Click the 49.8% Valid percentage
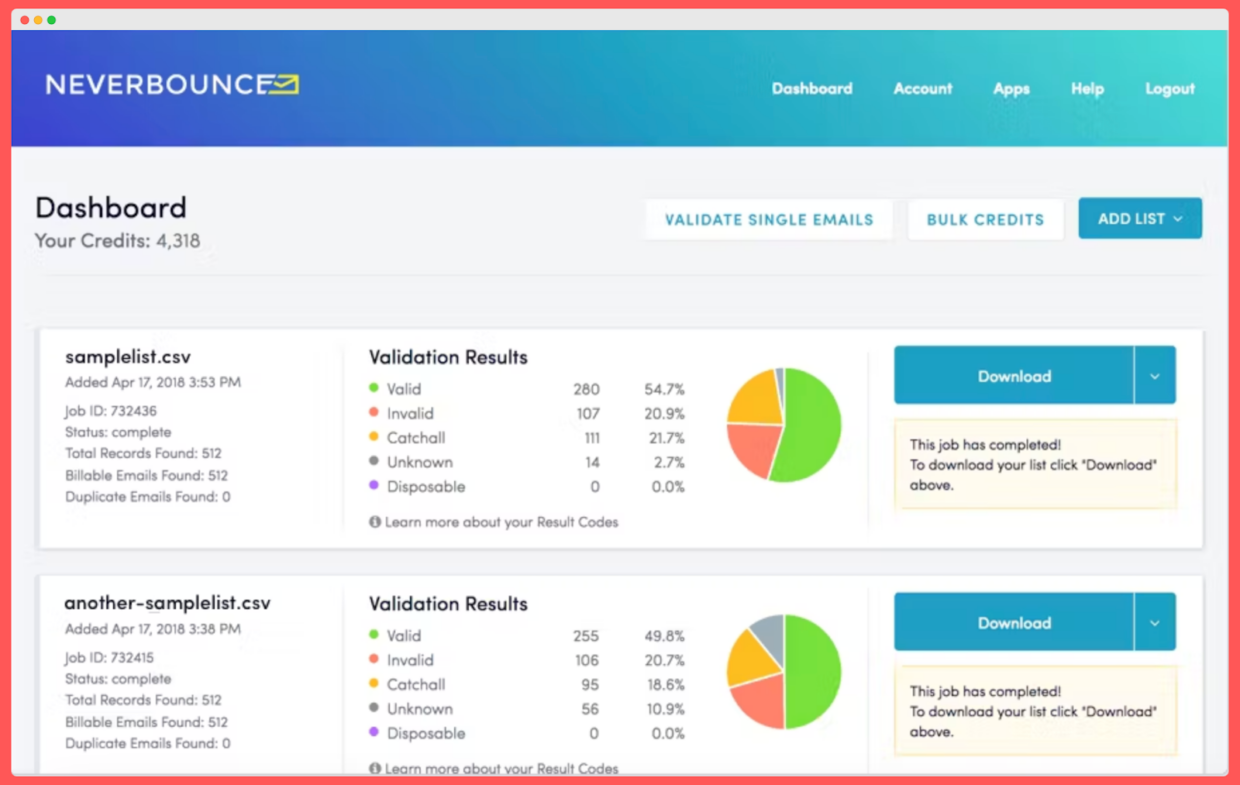Viewport: 1240px width, 785px height. (x=664, y=636)
